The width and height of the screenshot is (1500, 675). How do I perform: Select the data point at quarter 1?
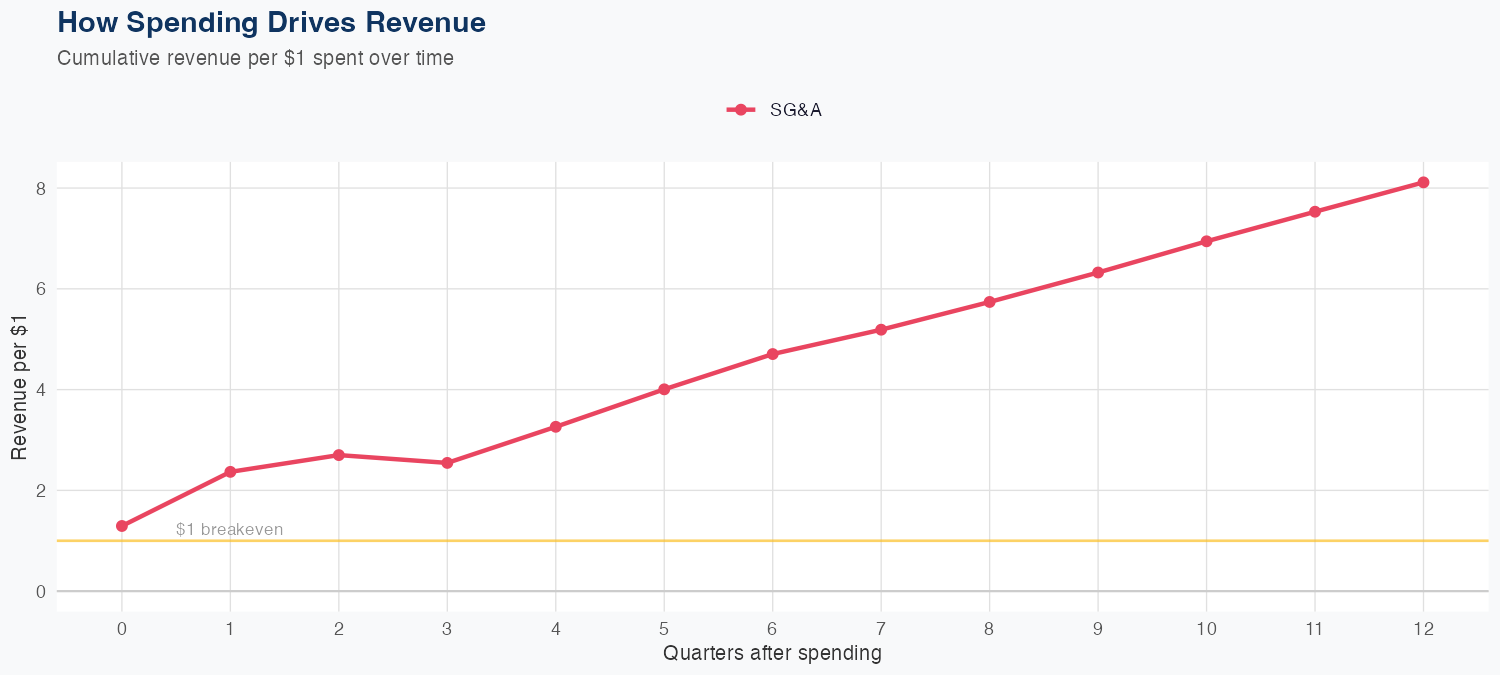pos(230,472)
